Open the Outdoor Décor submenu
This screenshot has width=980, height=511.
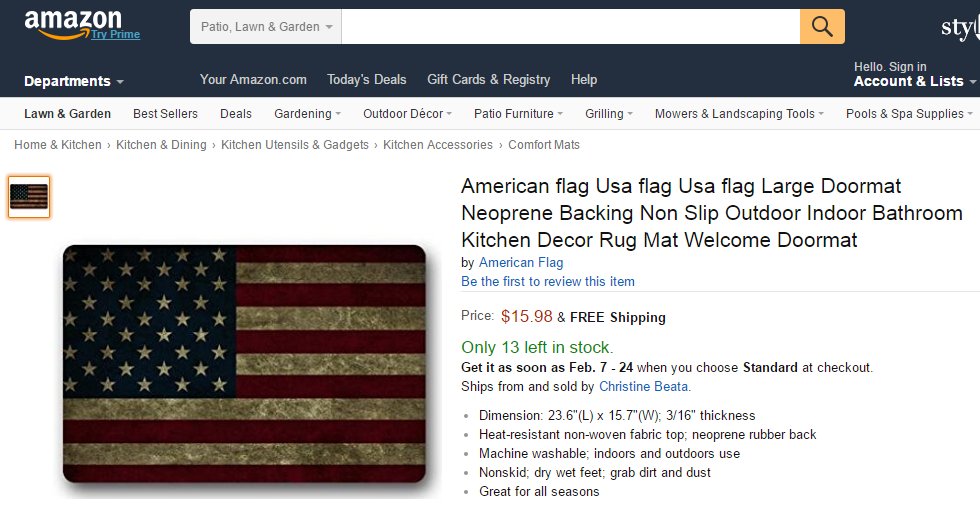[407, 114]
